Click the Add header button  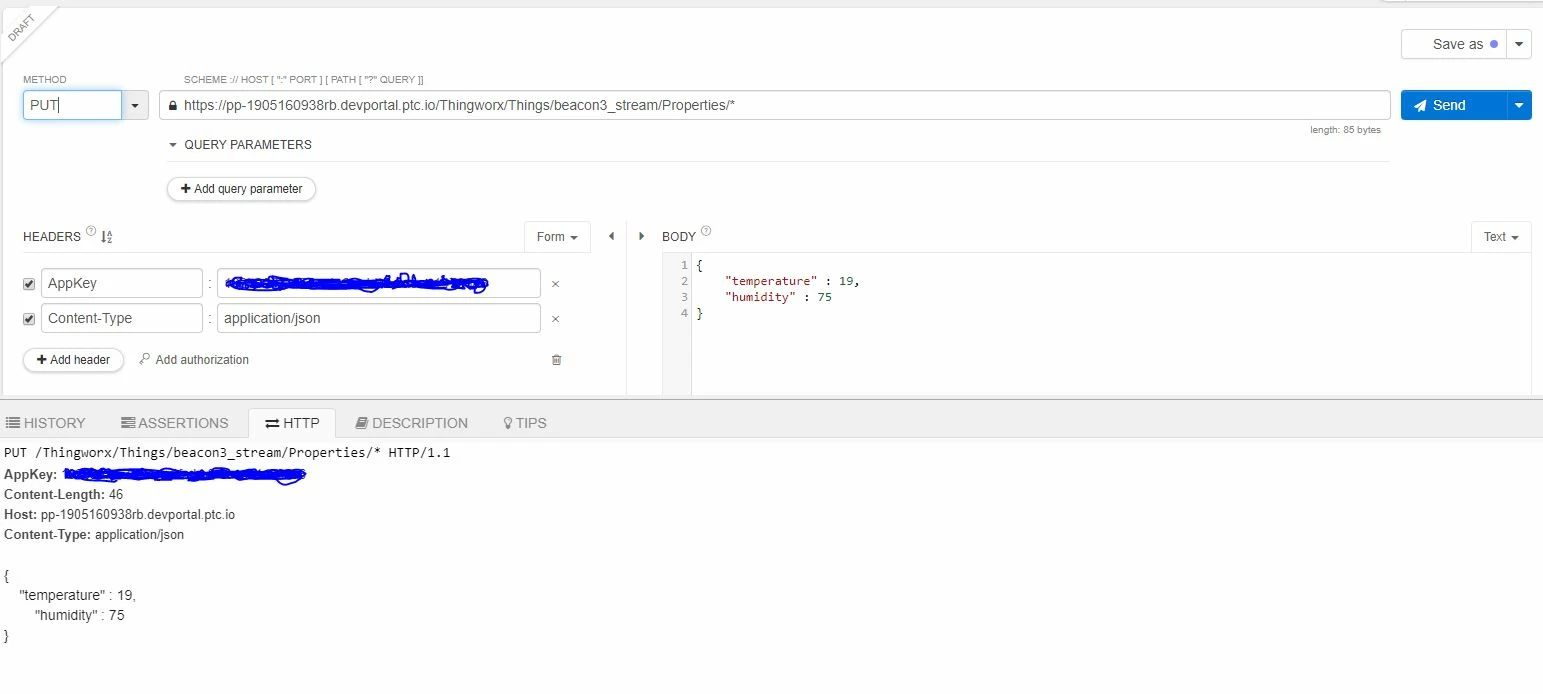[73, 359]
